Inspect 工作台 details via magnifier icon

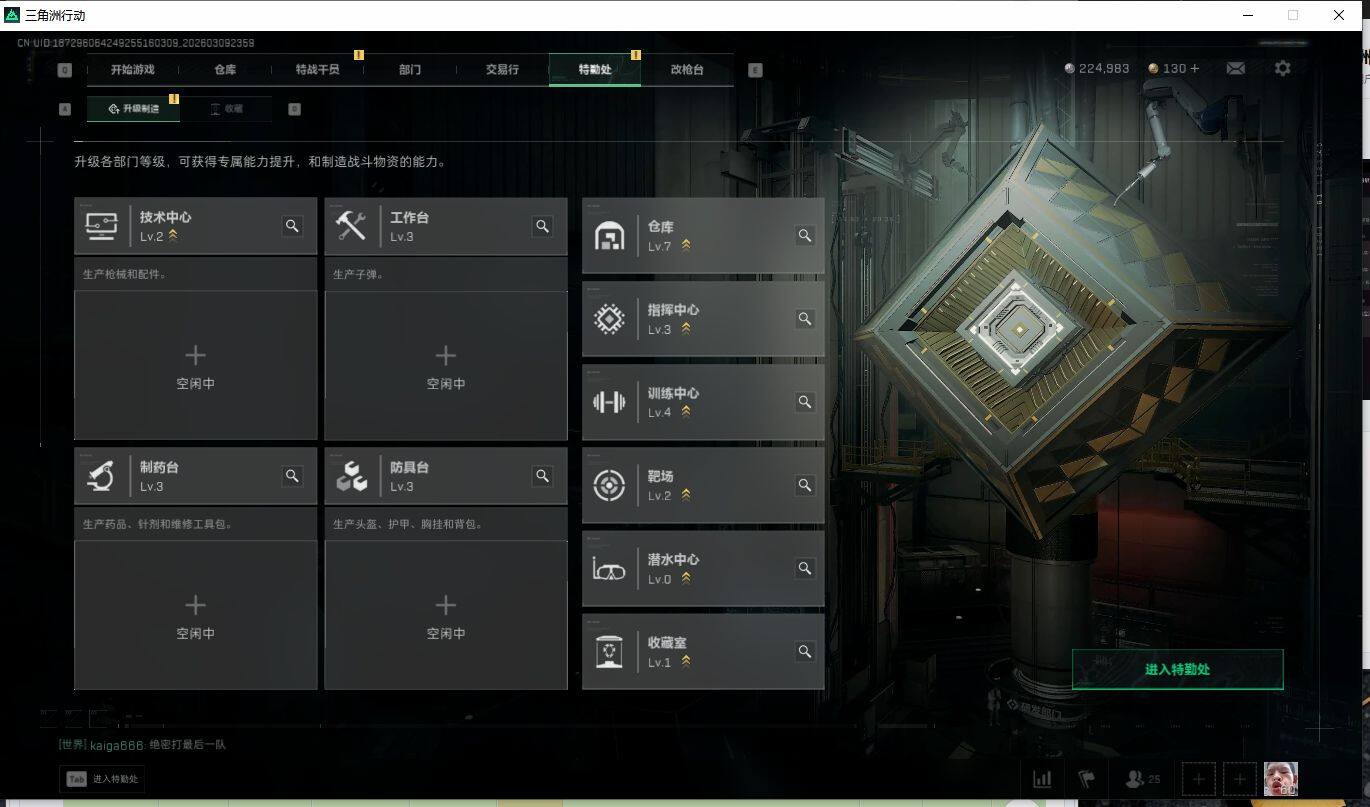(542, 226)
